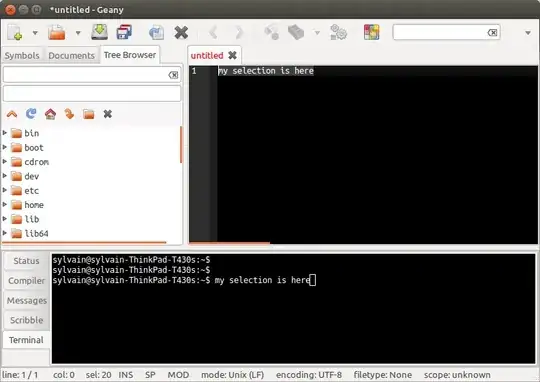Compile the current file
Screen dimensions: 540x382
tap(271, 32)
